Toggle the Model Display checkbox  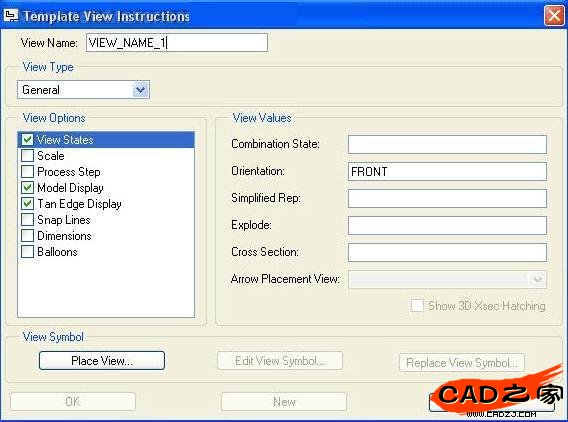pyautogui.click(x=28, y=188)
